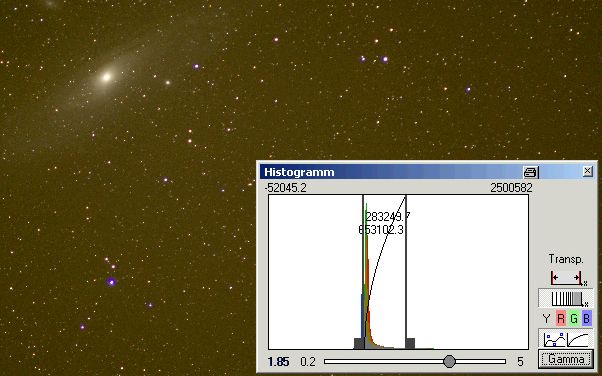Click the left black-point marker handle

(x=359, y=343)
